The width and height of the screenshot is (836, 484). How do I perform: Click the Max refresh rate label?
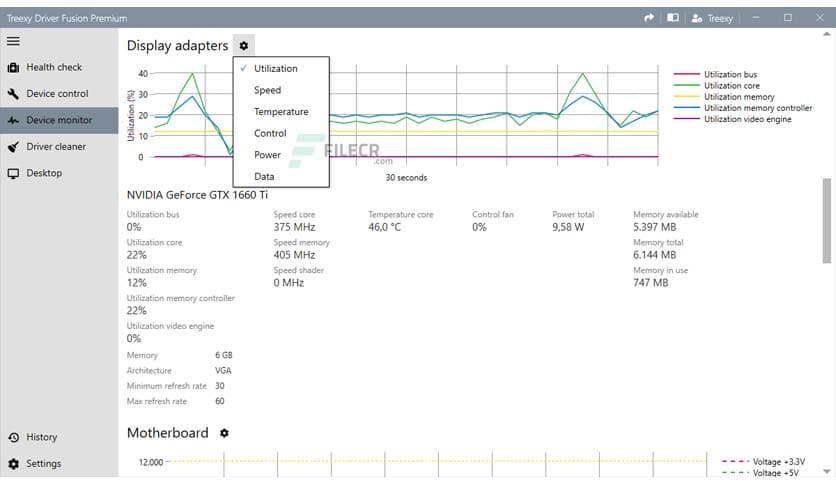(x=157, y=401)
